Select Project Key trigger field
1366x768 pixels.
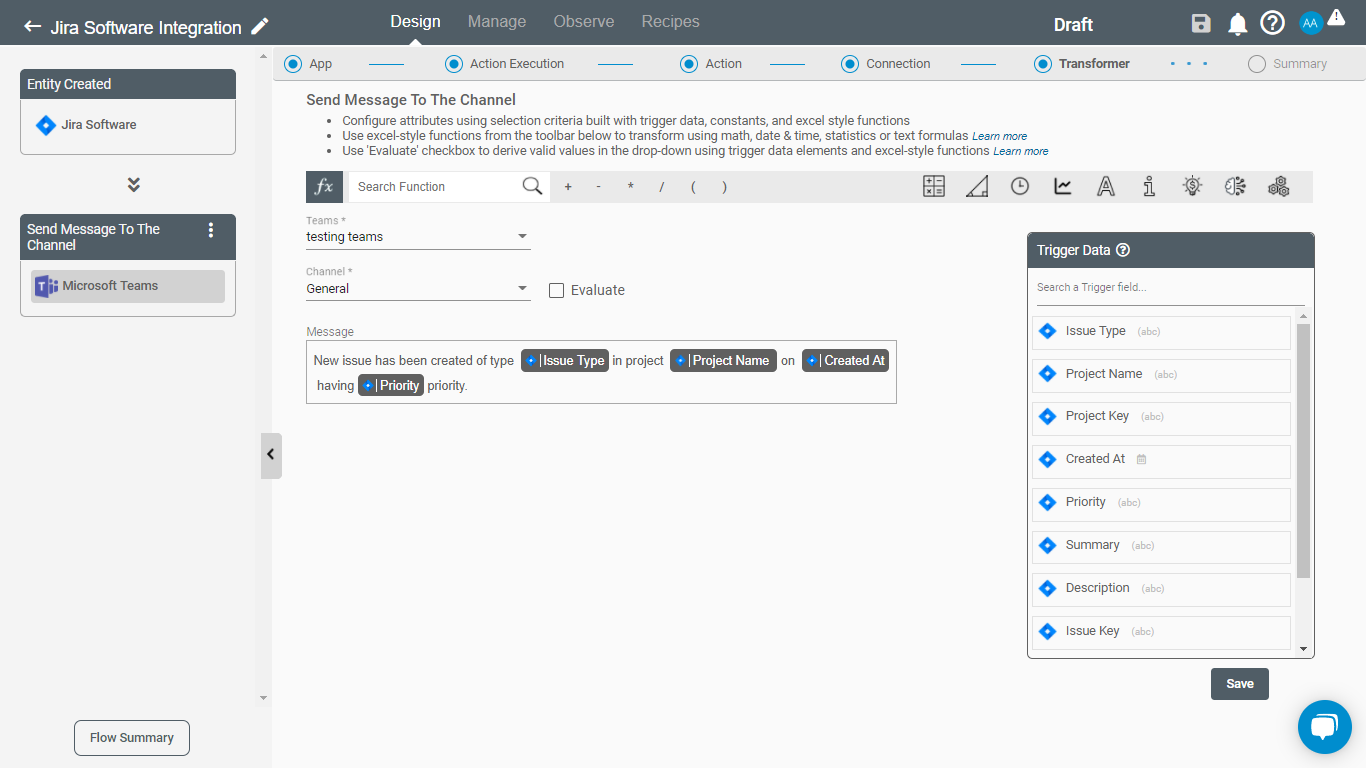1161,418
